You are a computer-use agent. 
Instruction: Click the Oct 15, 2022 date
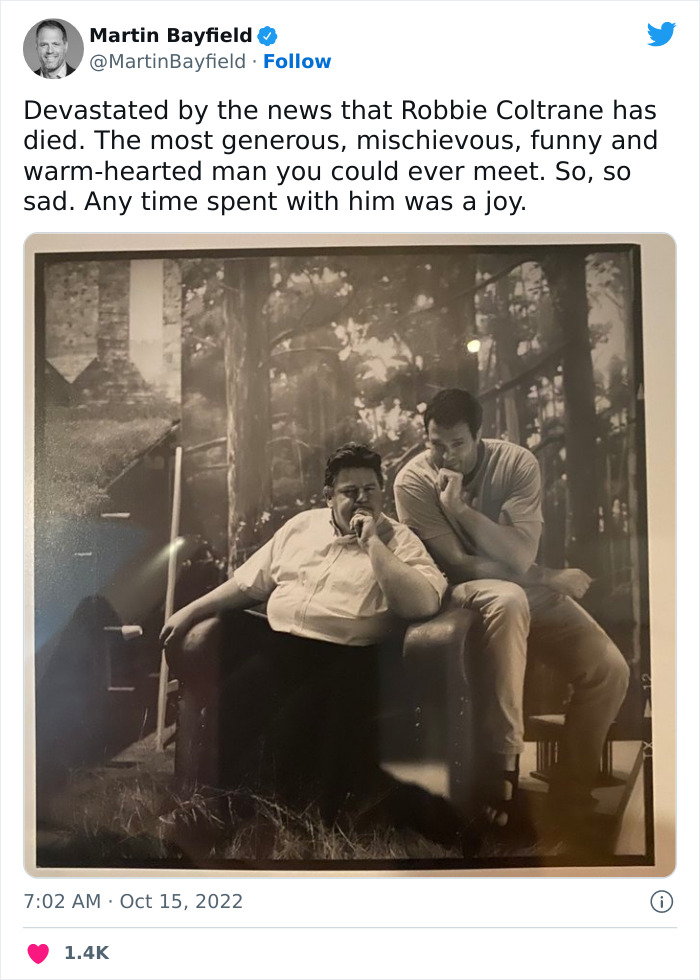pyautogui.click(x=181, y=901)
